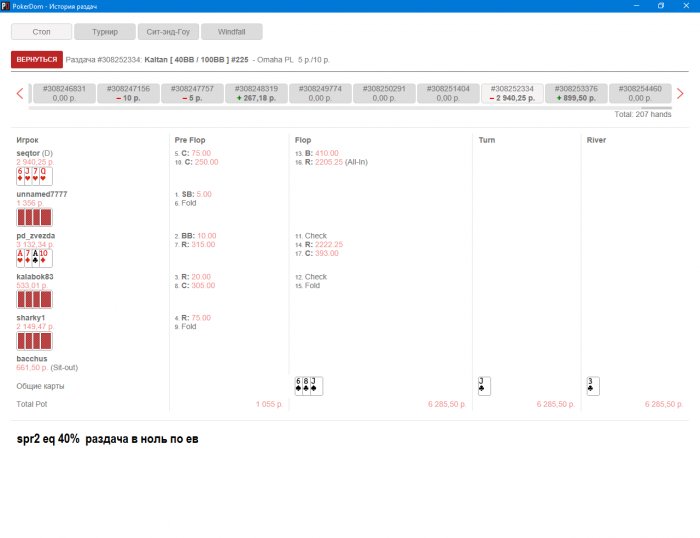Select hand #308247156 with −10 p.
The image size is (700, 538).
[x=129, y=93]
